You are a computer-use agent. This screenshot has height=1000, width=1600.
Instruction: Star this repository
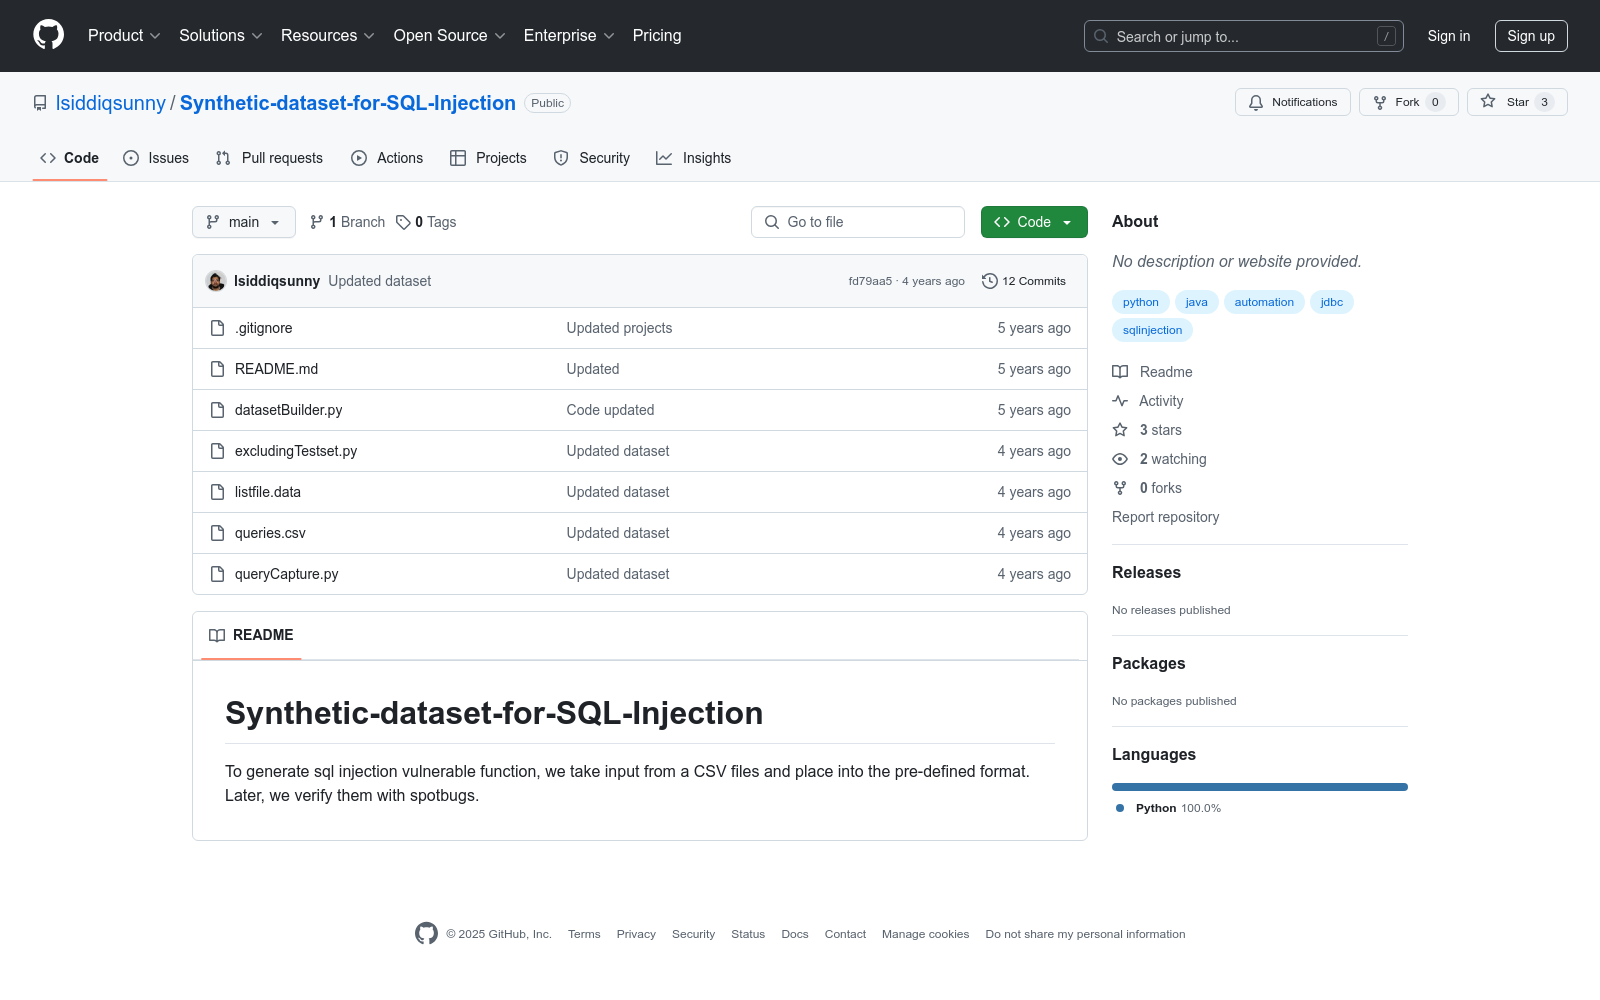click(x=1517, y=102)
